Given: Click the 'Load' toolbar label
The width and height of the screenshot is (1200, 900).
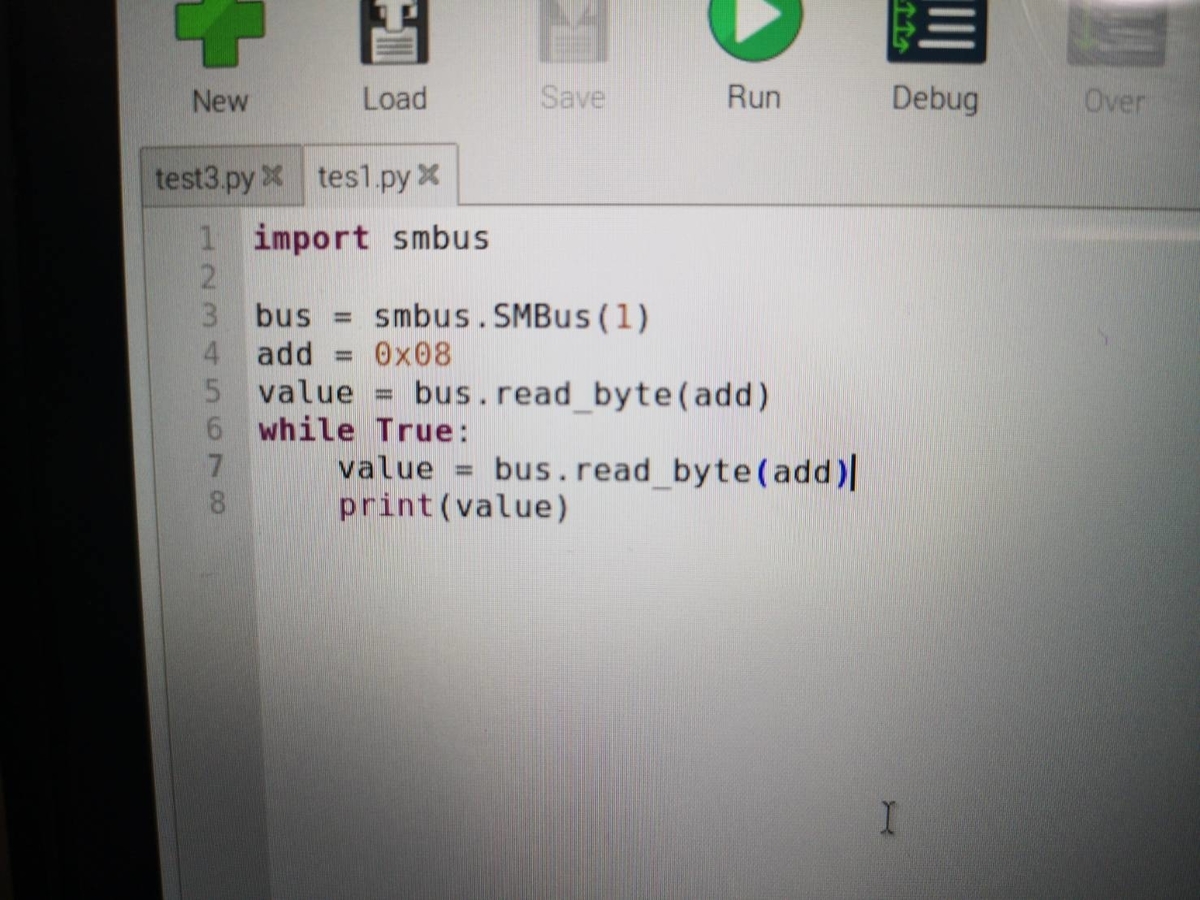Looking at the screenshot, I should [x=395, y=99].
